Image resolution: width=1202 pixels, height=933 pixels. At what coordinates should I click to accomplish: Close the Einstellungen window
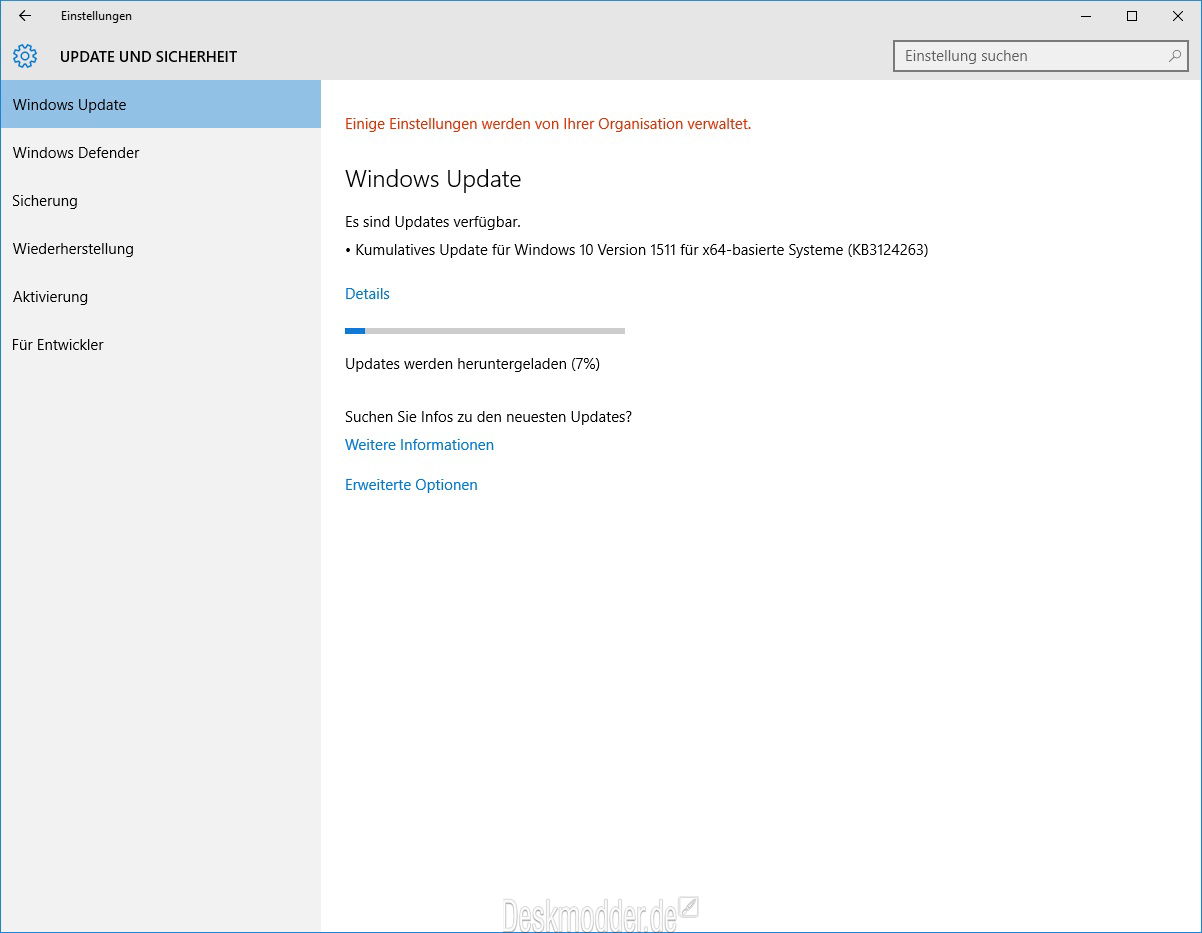(x=1178, y=16)
